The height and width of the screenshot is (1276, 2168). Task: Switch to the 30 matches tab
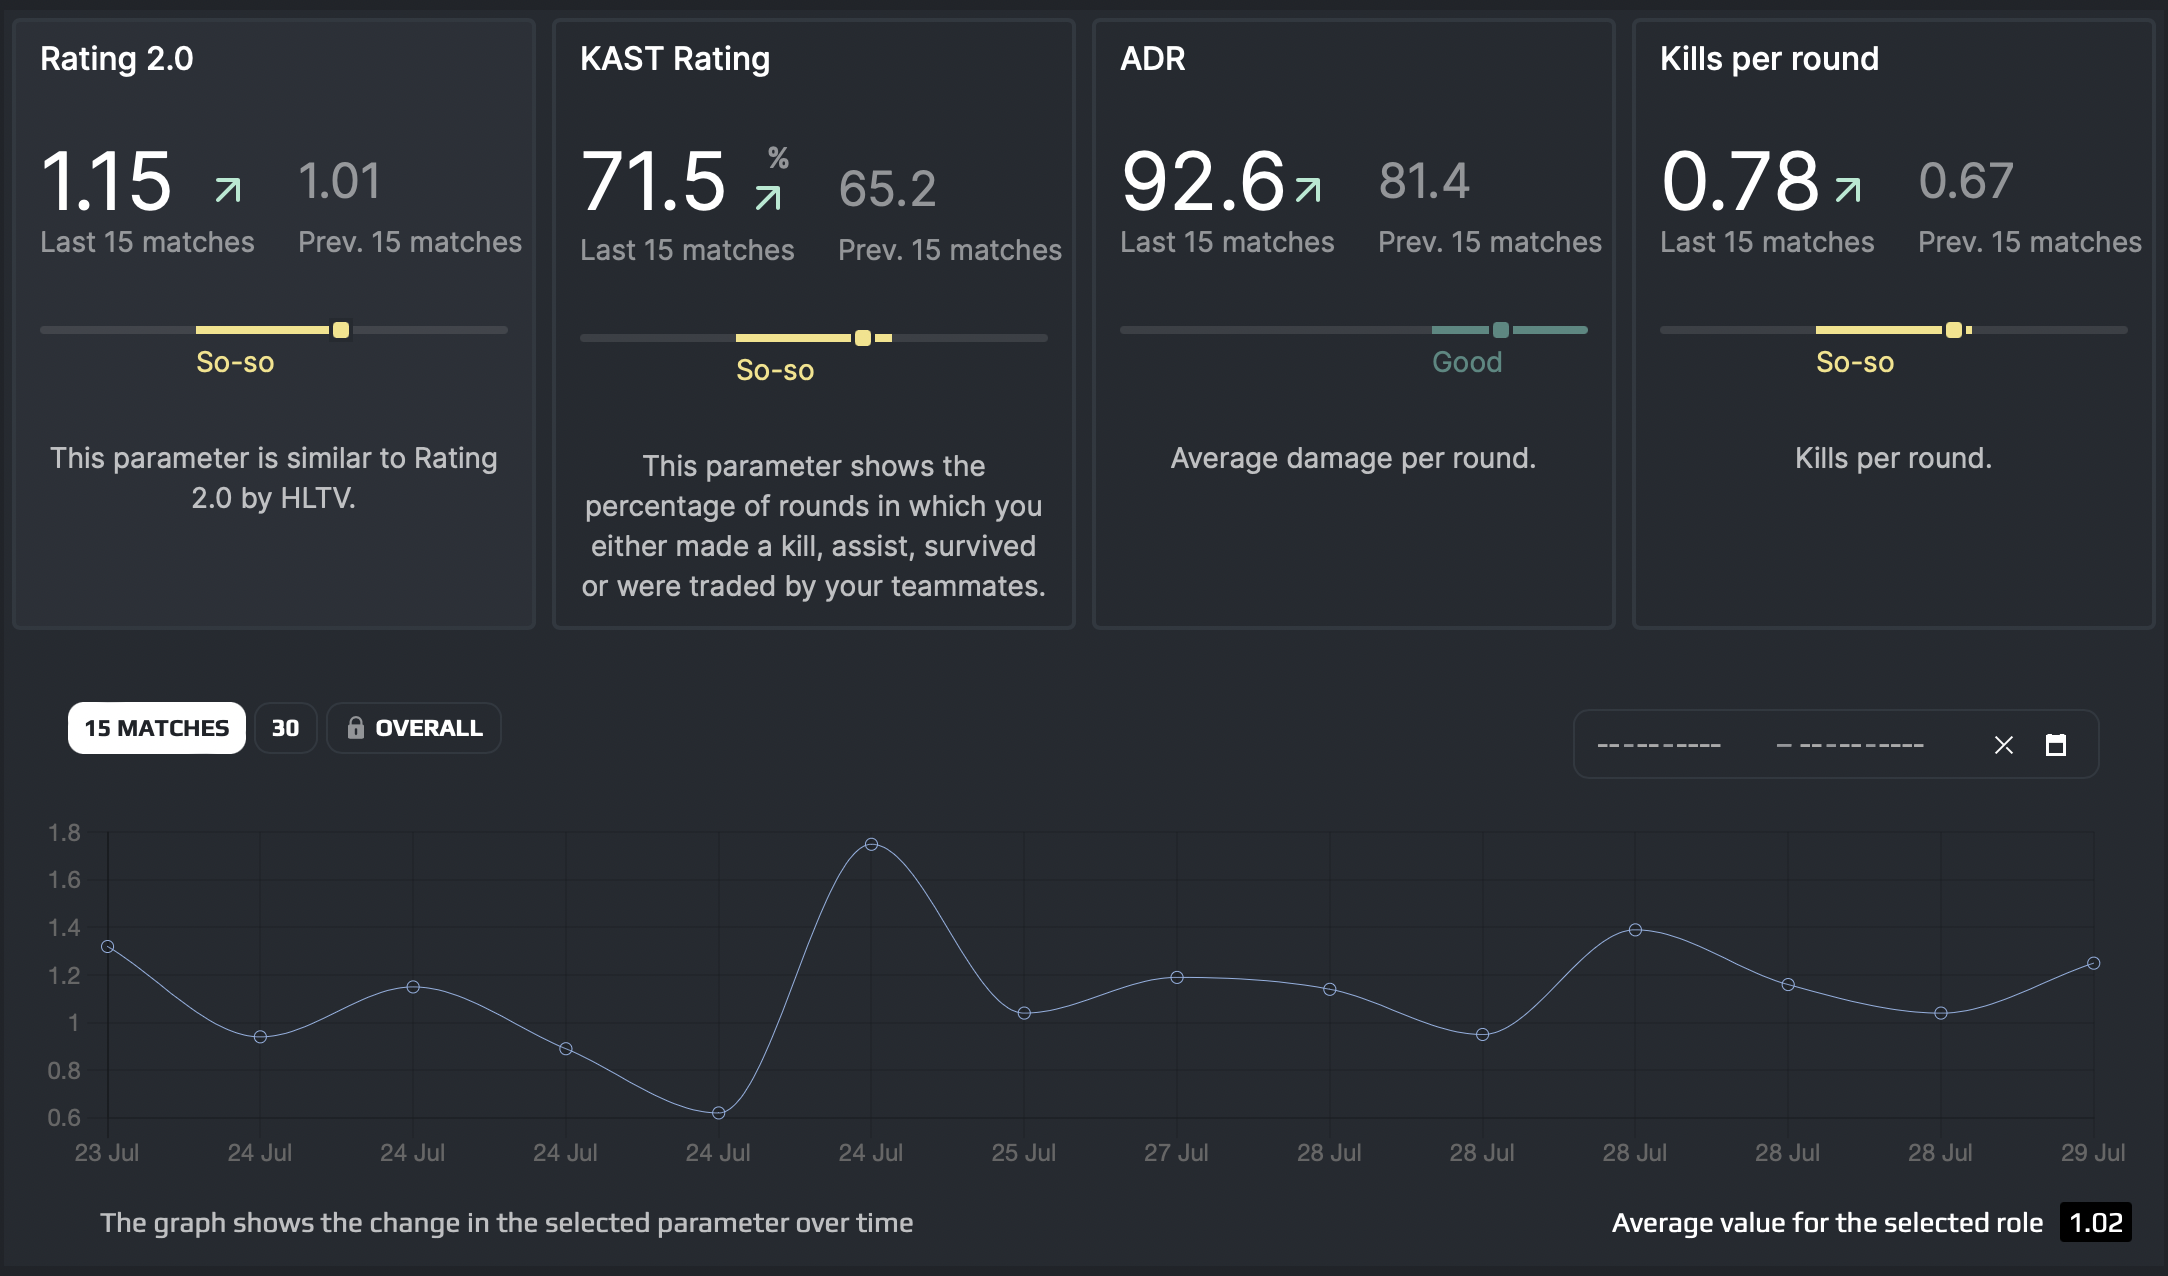tap(285, 728)
